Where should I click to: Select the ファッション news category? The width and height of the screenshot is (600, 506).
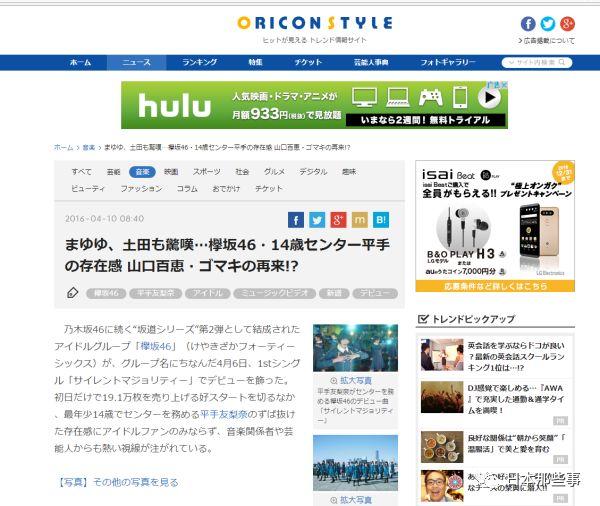click(x=142, y=188)
